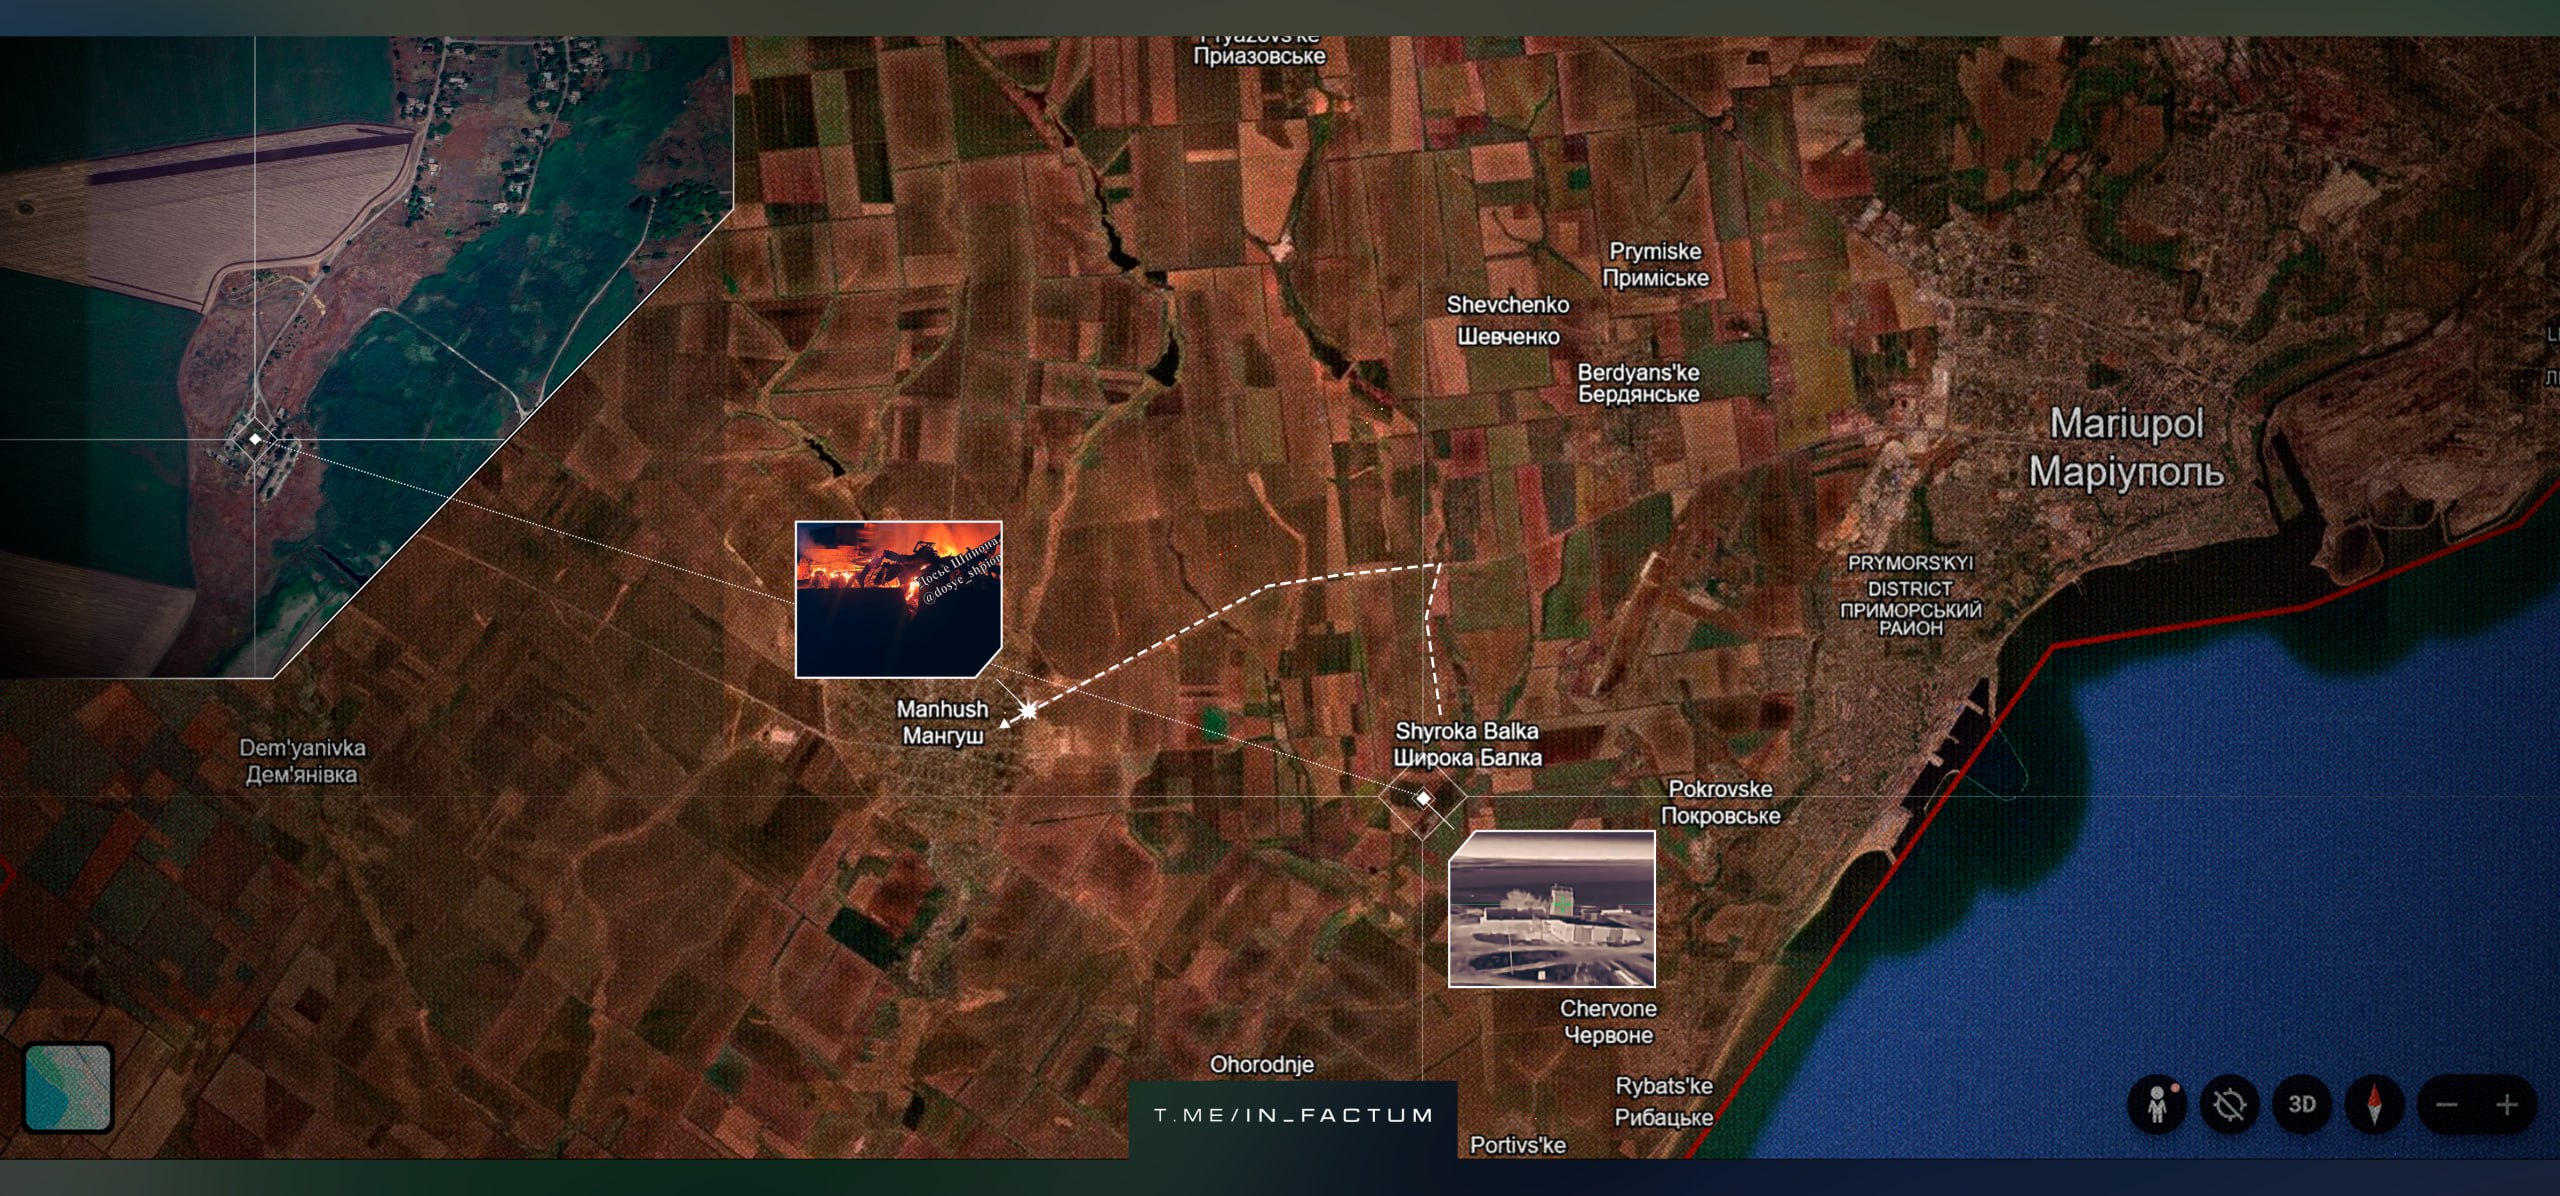The width and height of the screenshot is (2560, 1196).
Task: Switch map style with layers thumbnail
Action: [x=68, y=1087]
